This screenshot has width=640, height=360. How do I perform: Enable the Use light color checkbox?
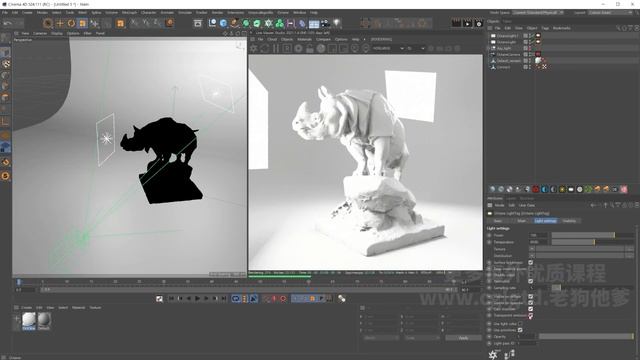coord(520,324)
